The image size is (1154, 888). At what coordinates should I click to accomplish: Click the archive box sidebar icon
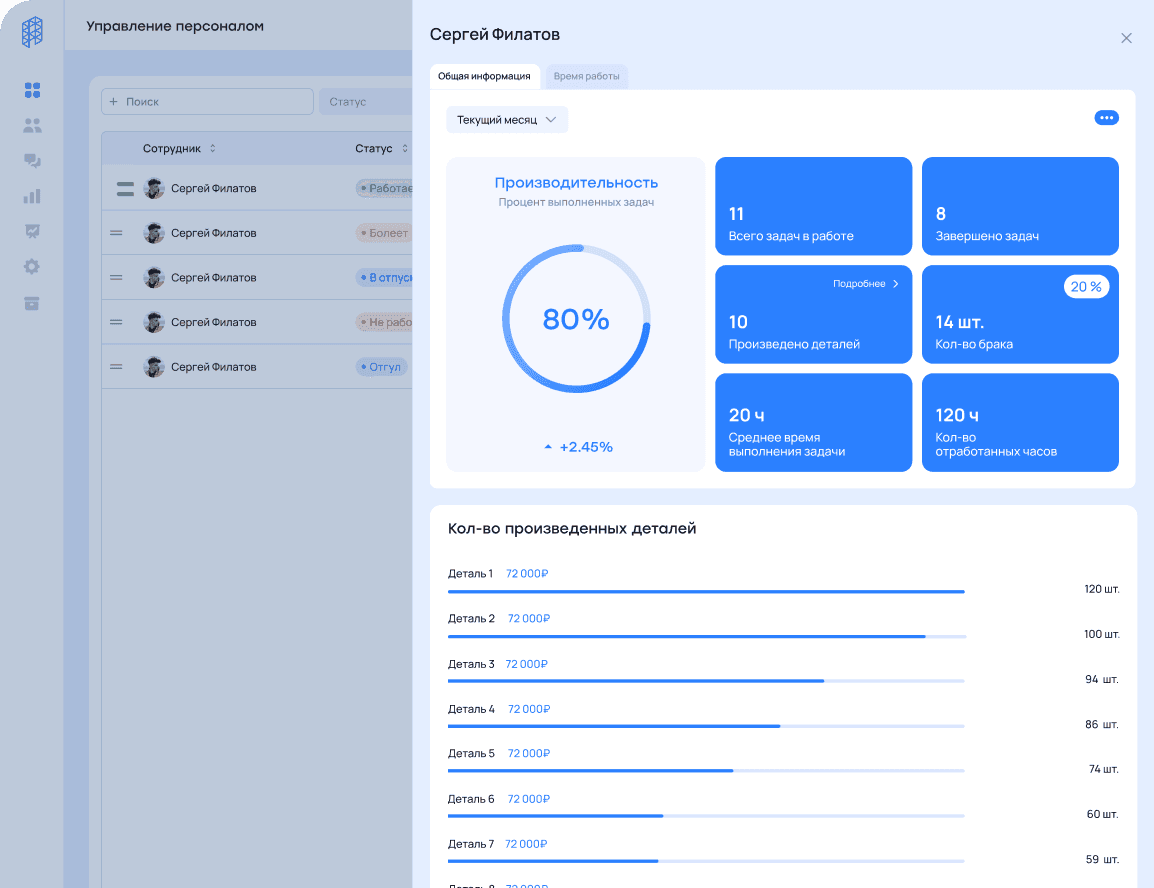[x=32, y=303]
